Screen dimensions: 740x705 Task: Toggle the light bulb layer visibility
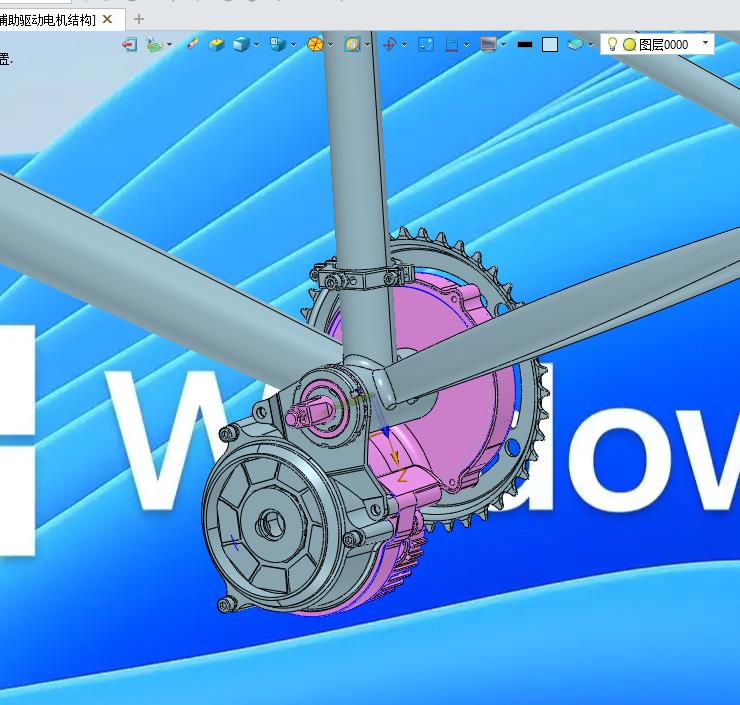click(x=612, y=44)
